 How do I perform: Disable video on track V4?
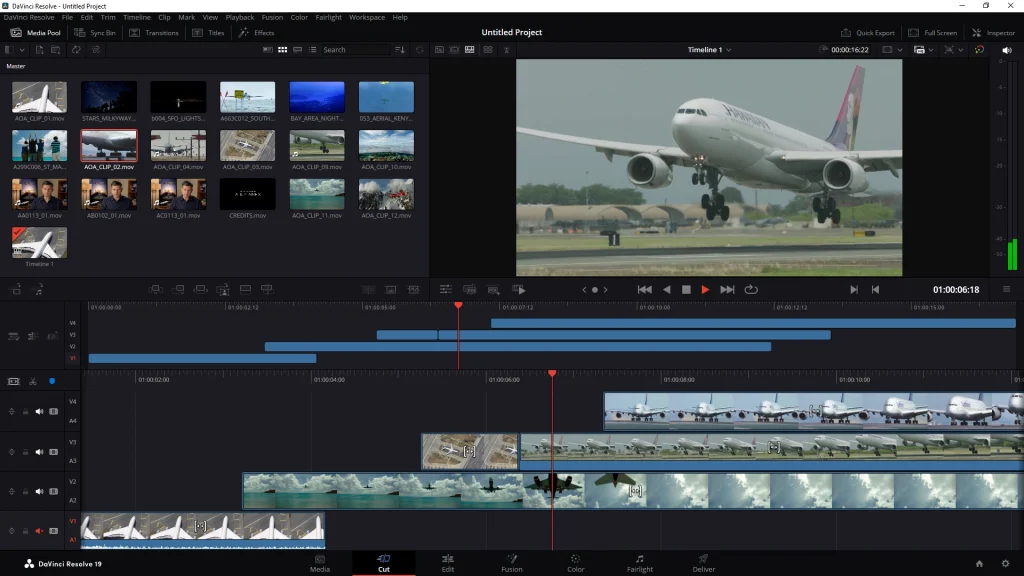point(54,411)
